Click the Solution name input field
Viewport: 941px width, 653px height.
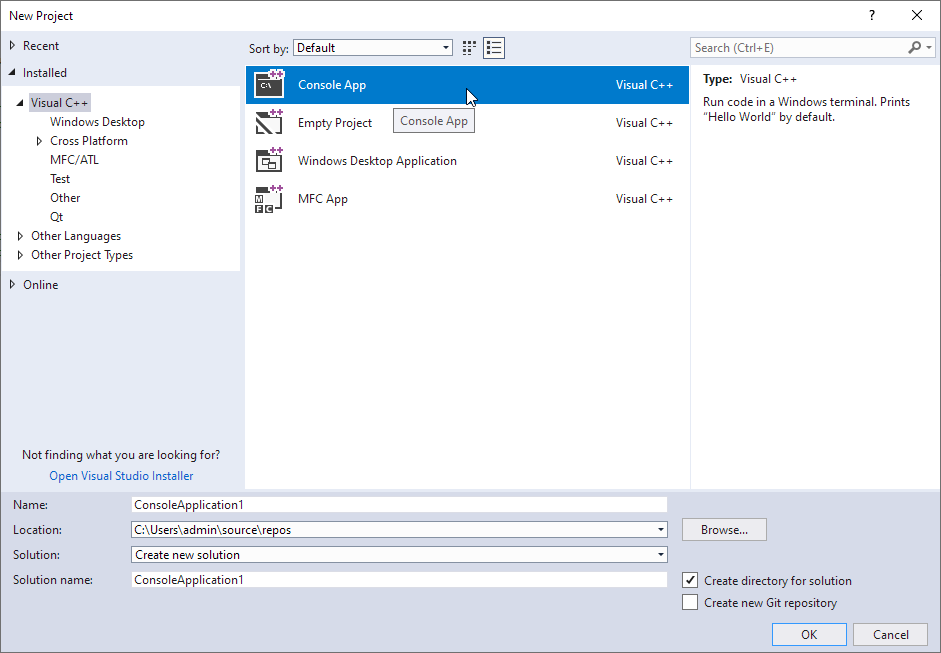point(399,580)
